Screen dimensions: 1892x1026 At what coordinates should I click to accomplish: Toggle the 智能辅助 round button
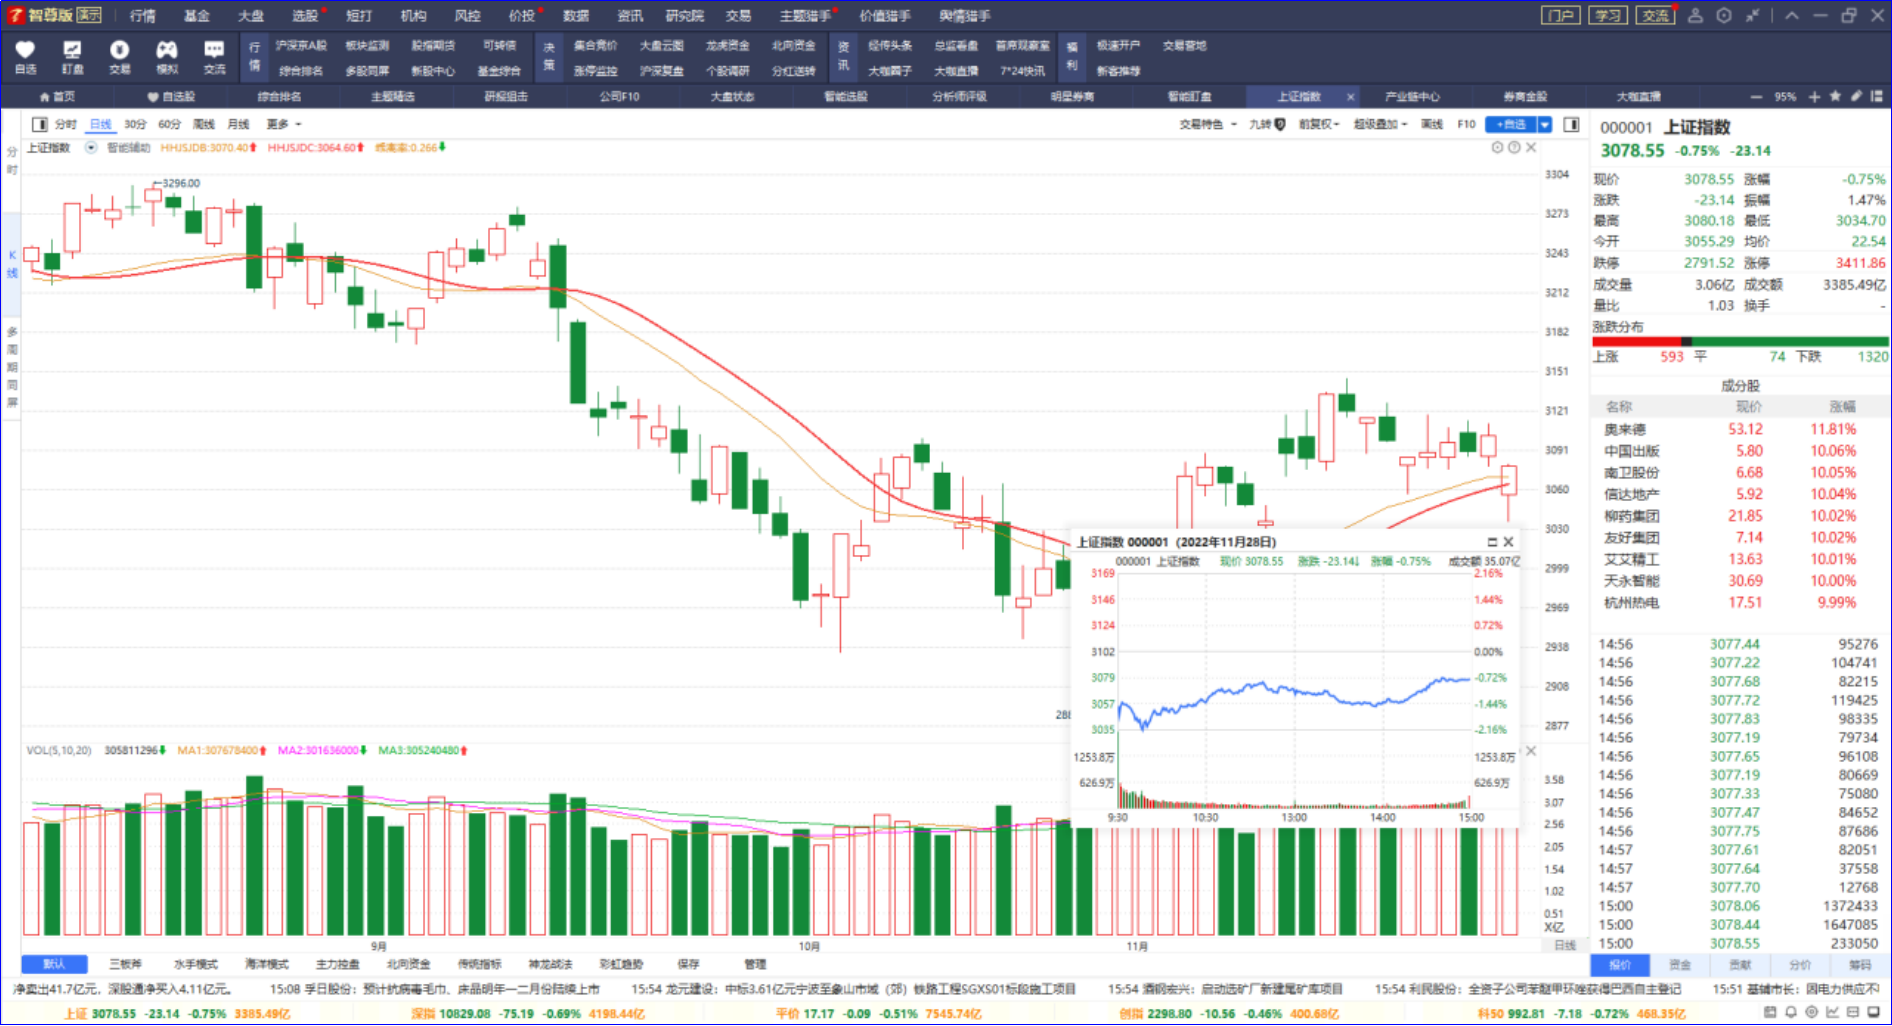[x=91, y=147]
